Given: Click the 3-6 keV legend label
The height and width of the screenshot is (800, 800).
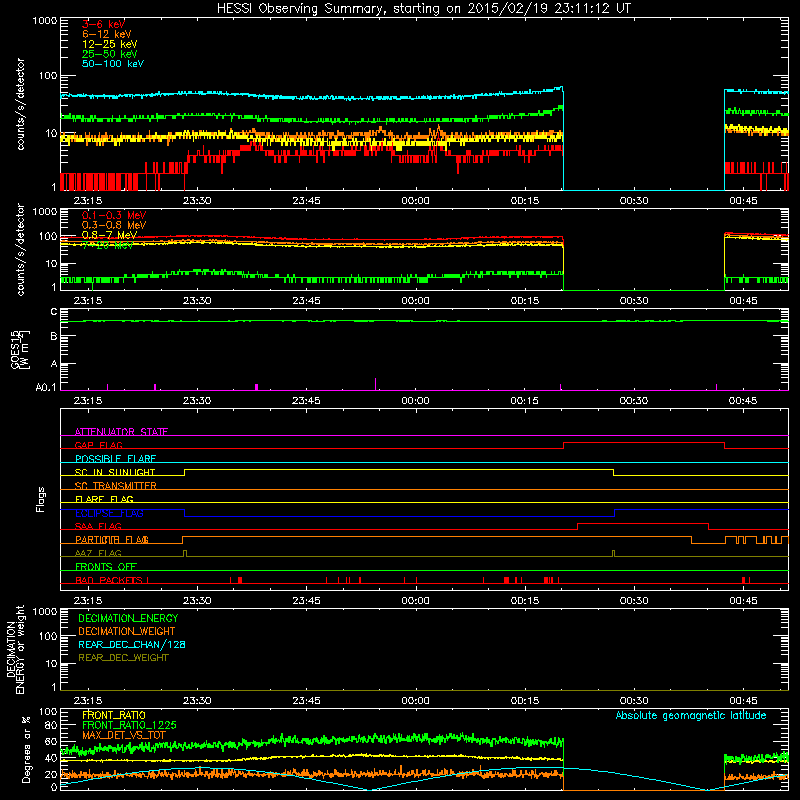Looking at the screenshot, I should [x=104, y=24].
